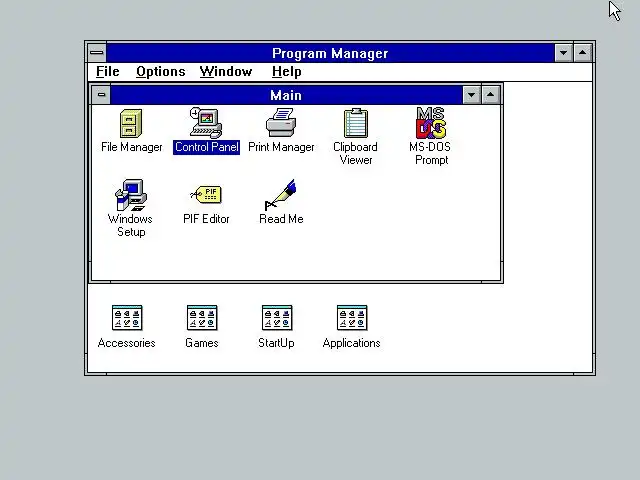
Task: Click the 'Clipboard Viewer' label text
Action: [356, 153]
